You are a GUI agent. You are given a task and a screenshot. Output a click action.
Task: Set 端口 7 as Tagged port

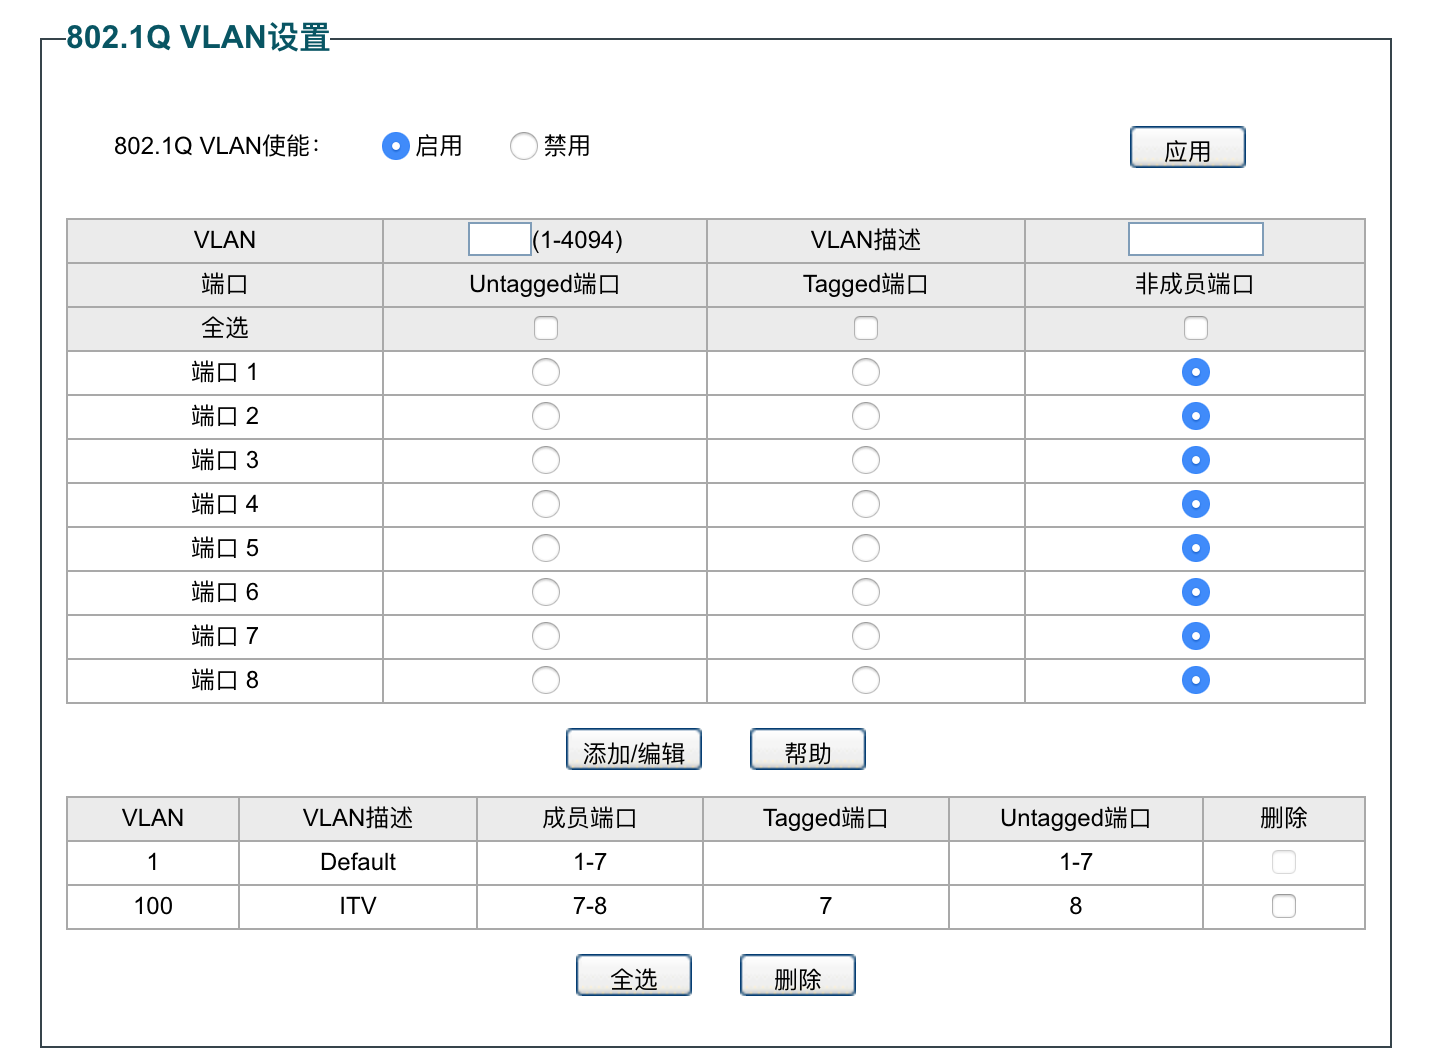pos(866,636)
